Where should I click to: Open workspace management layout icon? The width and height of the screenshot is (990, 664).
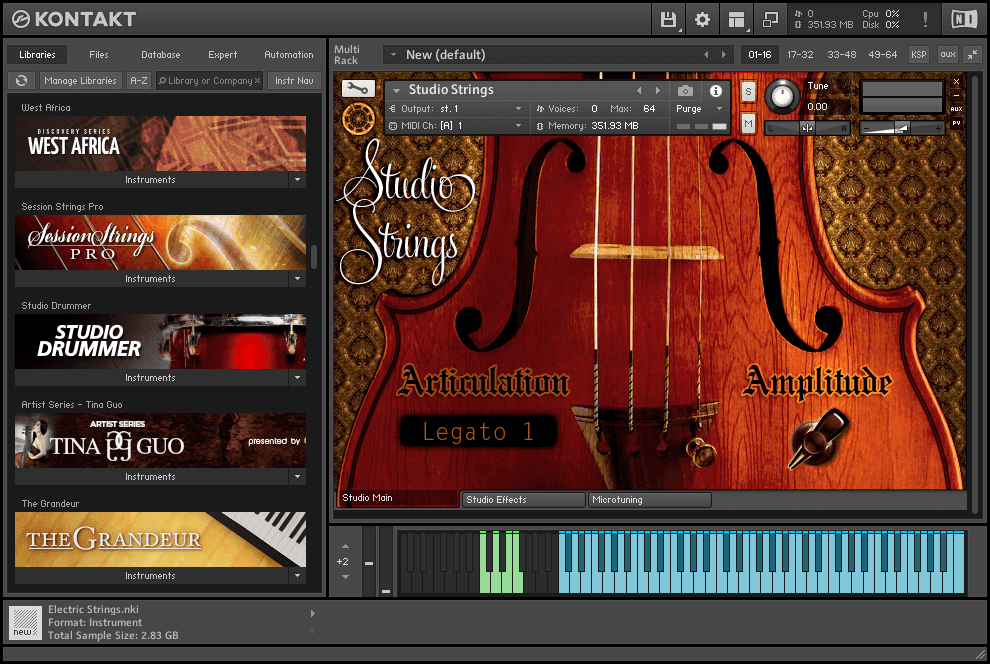(x=736, y=20)
